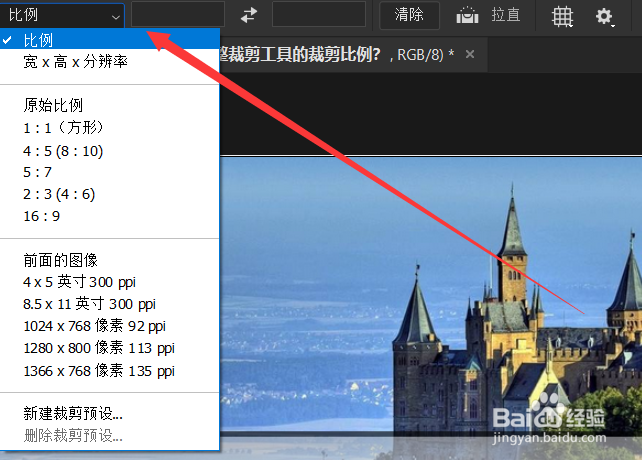Click the 拉直 label button
Image resolution: width=642 pixels, height=460 pixels.
(506, 15)
